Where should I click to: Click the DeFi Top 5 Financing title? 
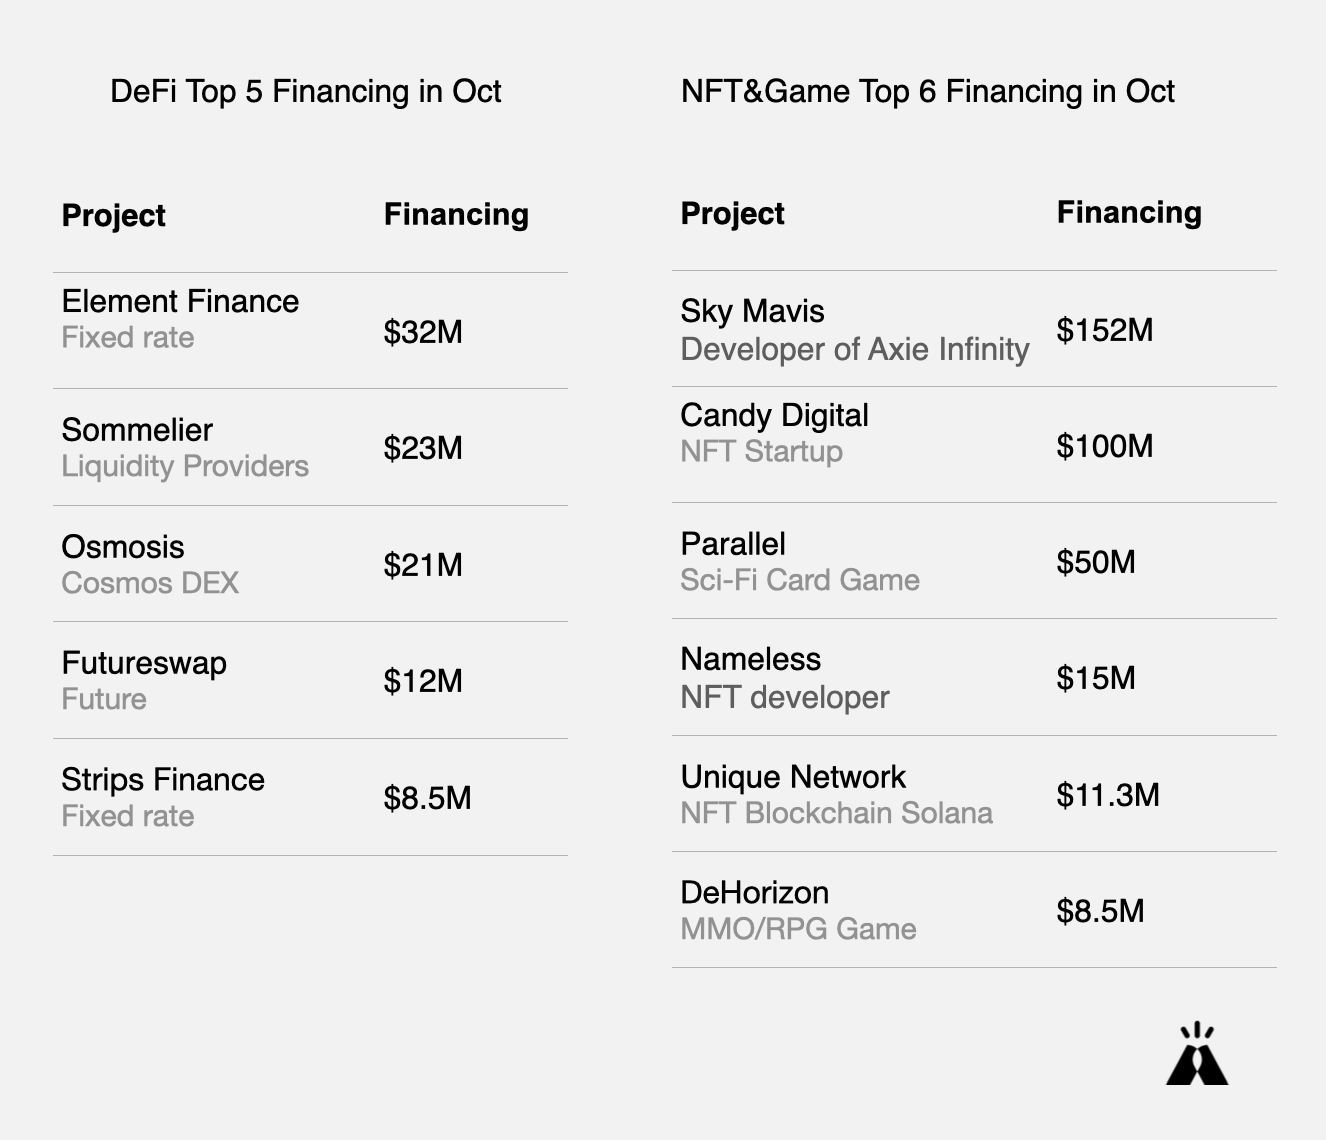(x=305, y=92)
